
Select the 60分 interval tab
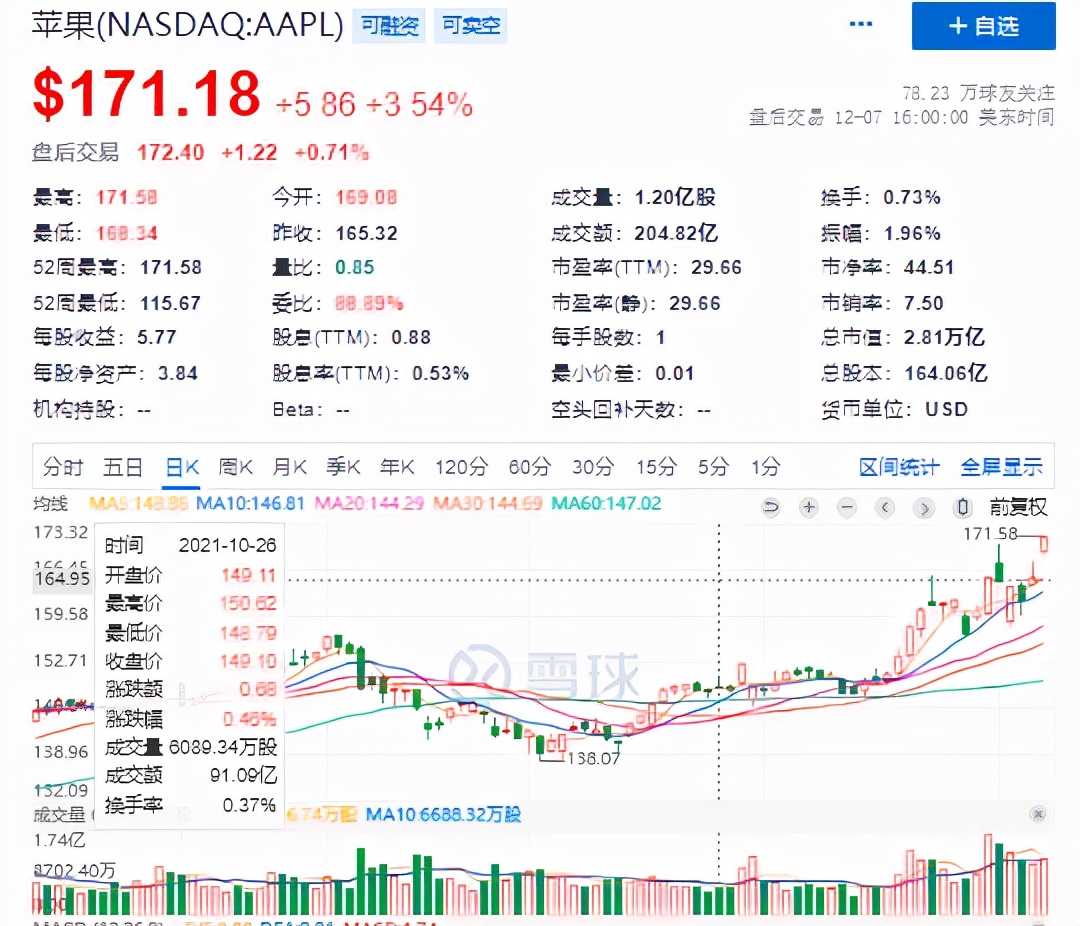pos(529,467)
